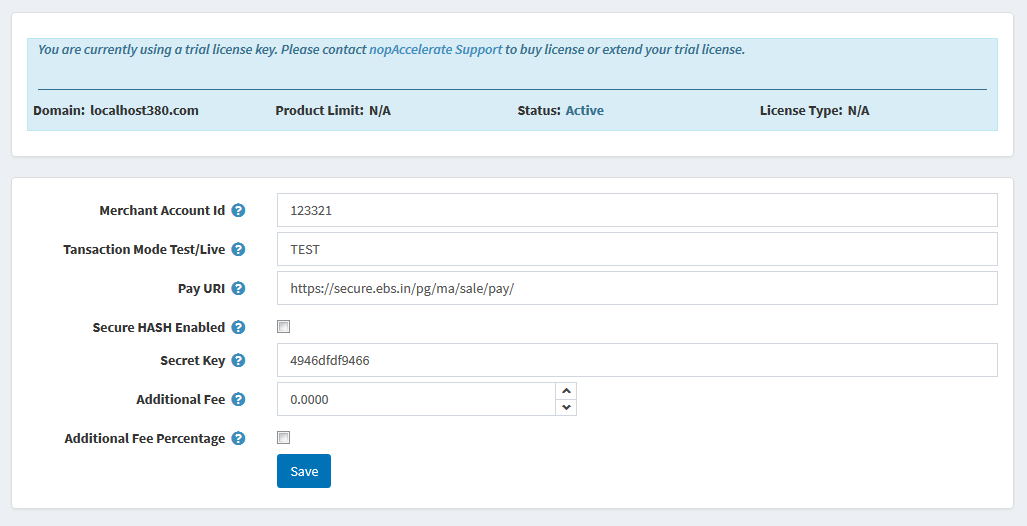Click help icon for Secure HASH Enabled
1027x526 pixels.
pyautogui.click(x=238, y=328)
